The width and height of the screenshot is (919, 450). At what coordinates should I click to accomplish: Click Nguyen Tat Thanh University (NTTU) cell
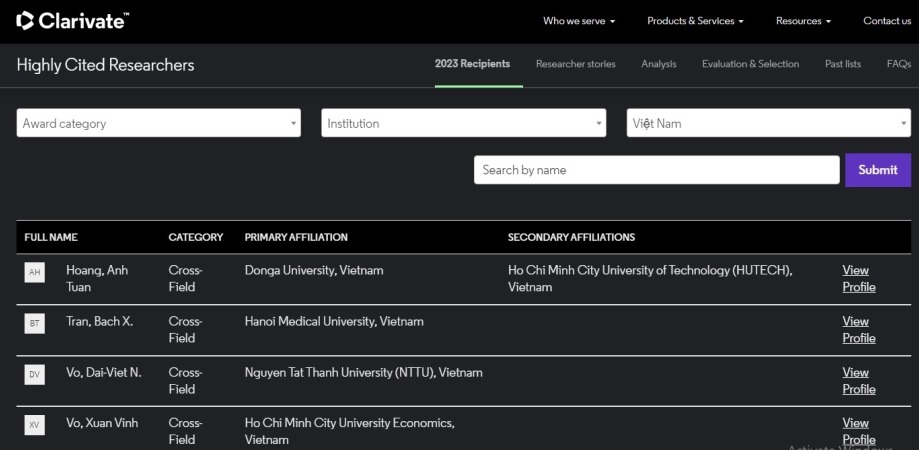click(364, 372)
